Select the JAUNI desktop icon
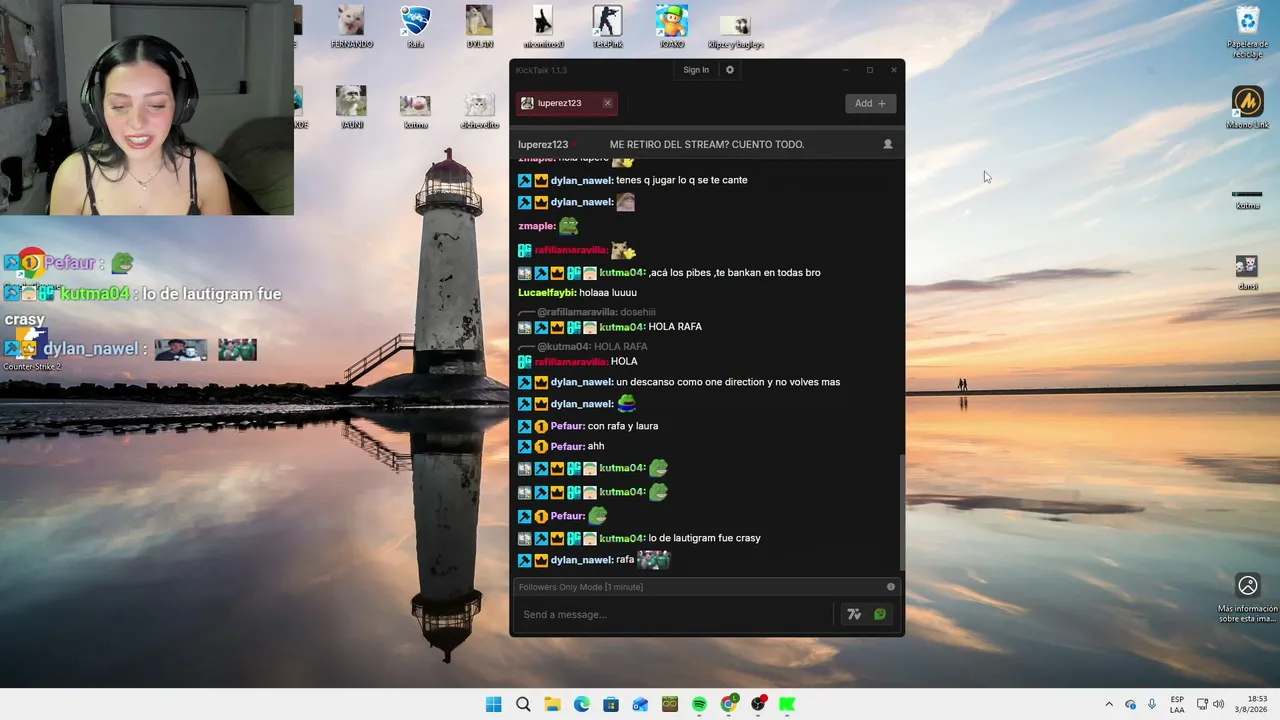 pos(351,107)
